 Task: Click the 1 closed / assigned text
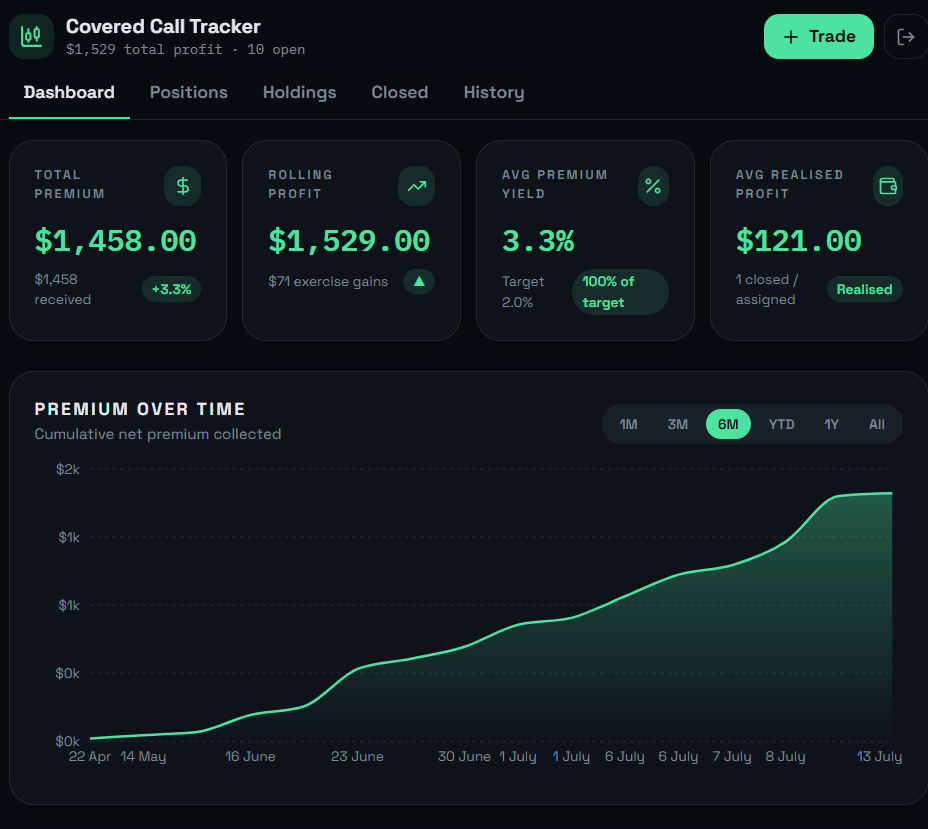pyautogui.click(x=767, y=289)
